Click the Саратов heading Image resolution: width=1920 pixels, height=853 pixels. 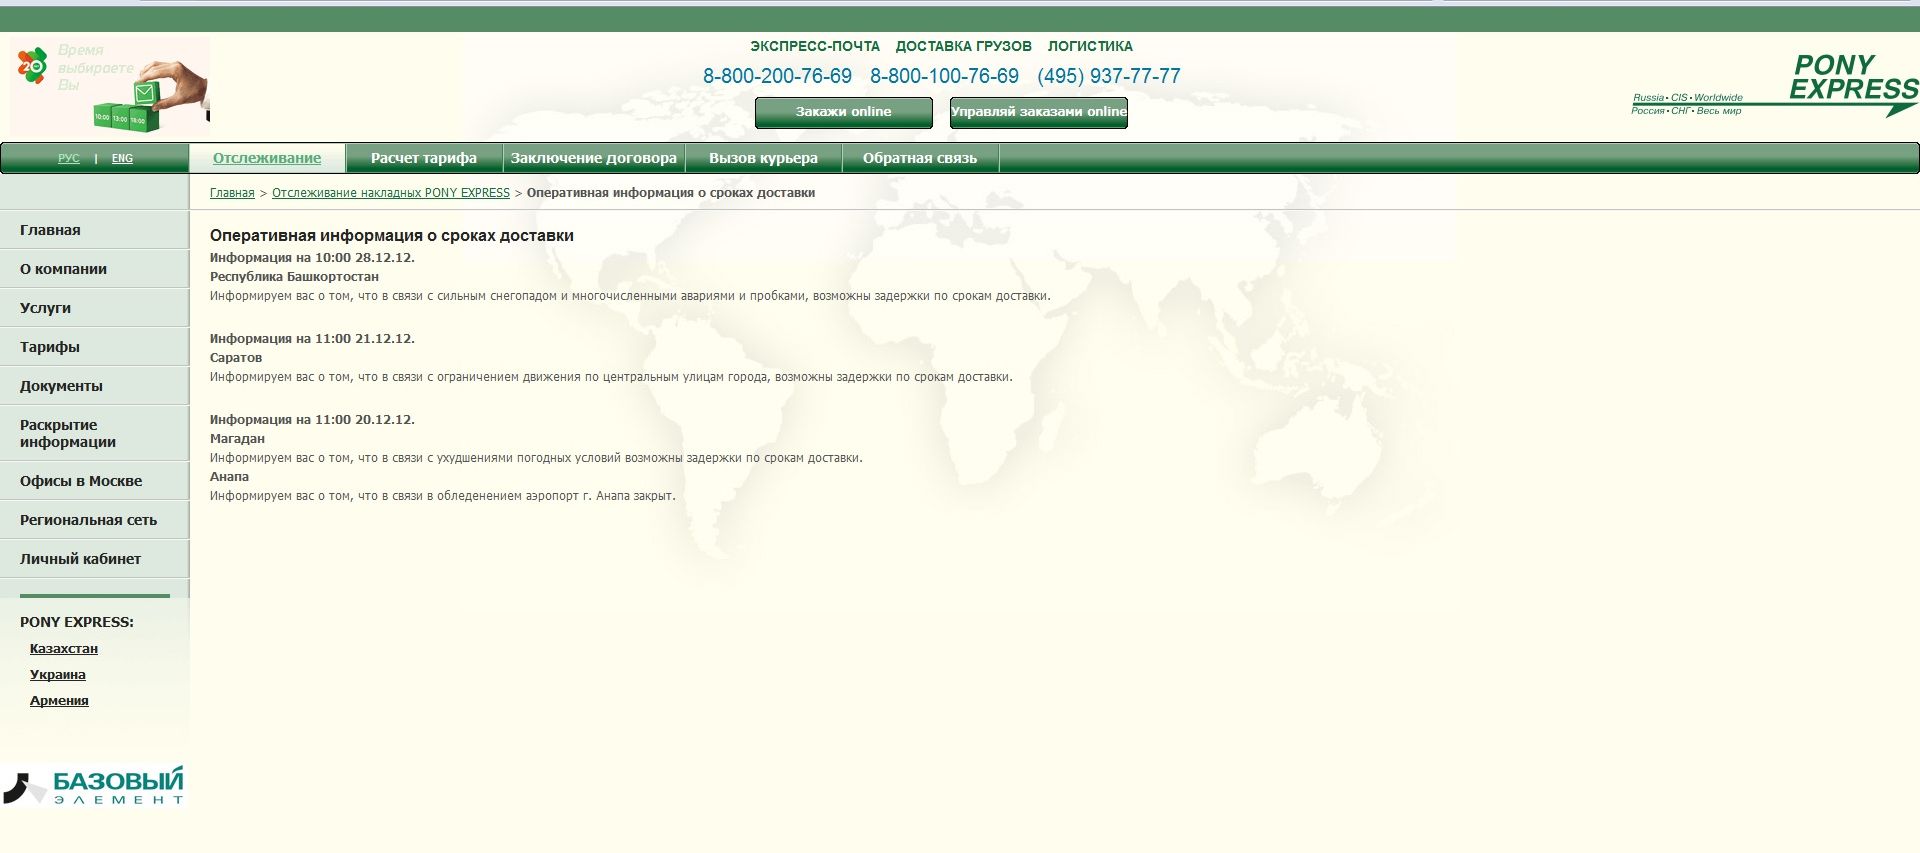236,358
